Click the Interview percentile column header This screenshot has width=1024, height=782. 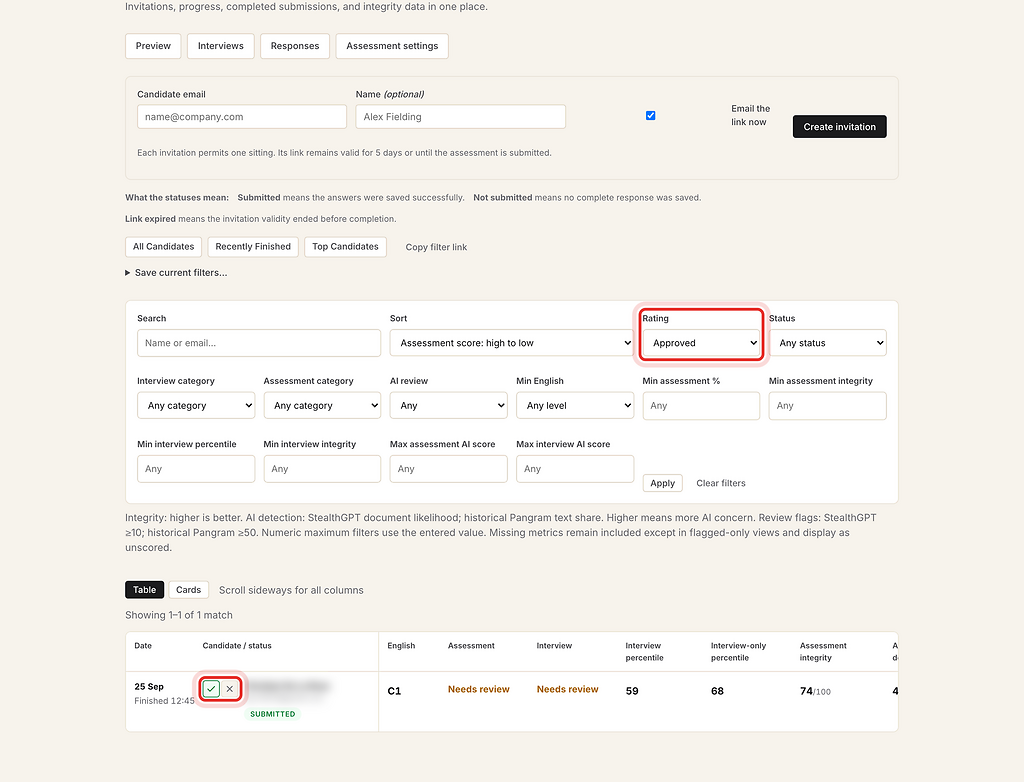tap(645, 651)
